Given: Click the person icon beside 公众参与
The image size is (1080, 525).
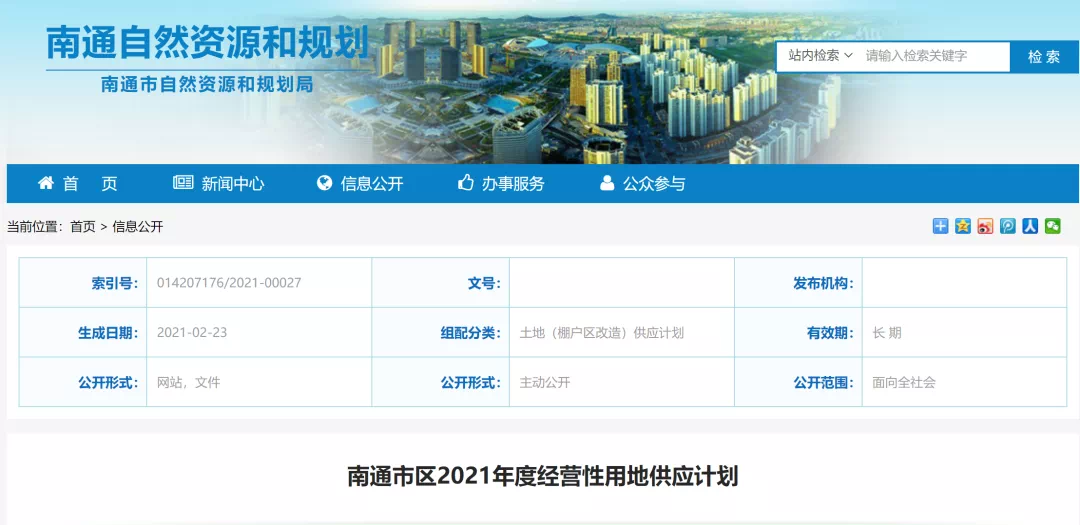Looking at the screenshot, I should (x=606, y=183).
